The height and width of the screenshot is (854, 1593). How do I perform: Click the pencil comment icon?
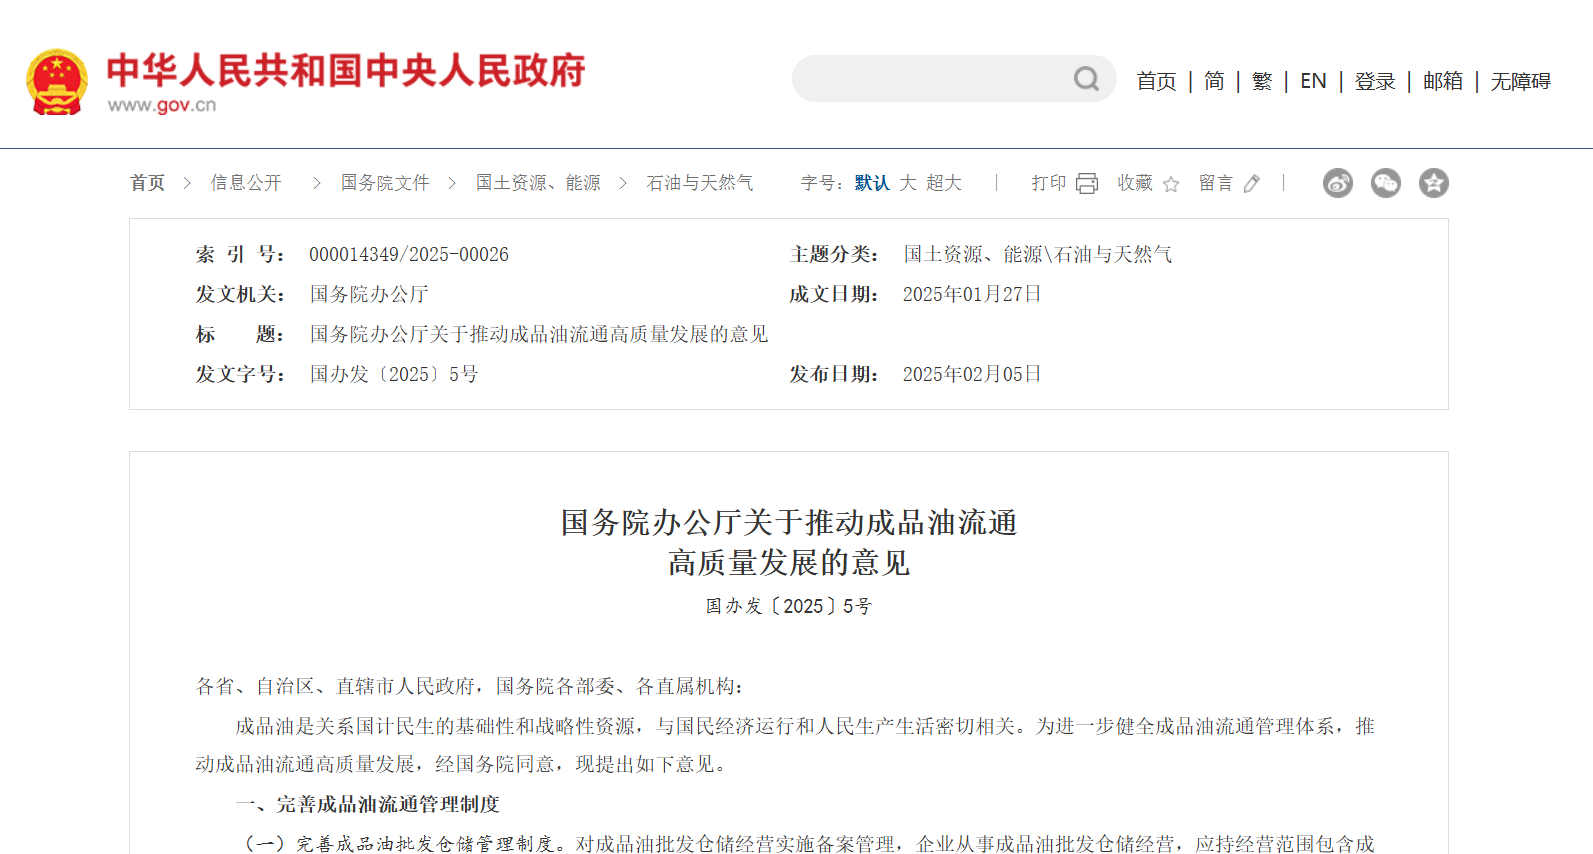tap(1252, 184)
